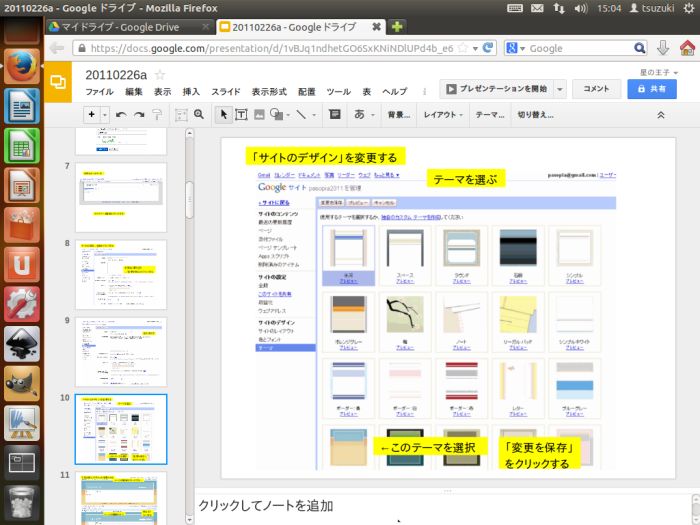The height and width of the screenshot is (525, 700).
Task: Expand the レイアウト layout dropdown
Action: pyautogui.click(x=443, y=115)
